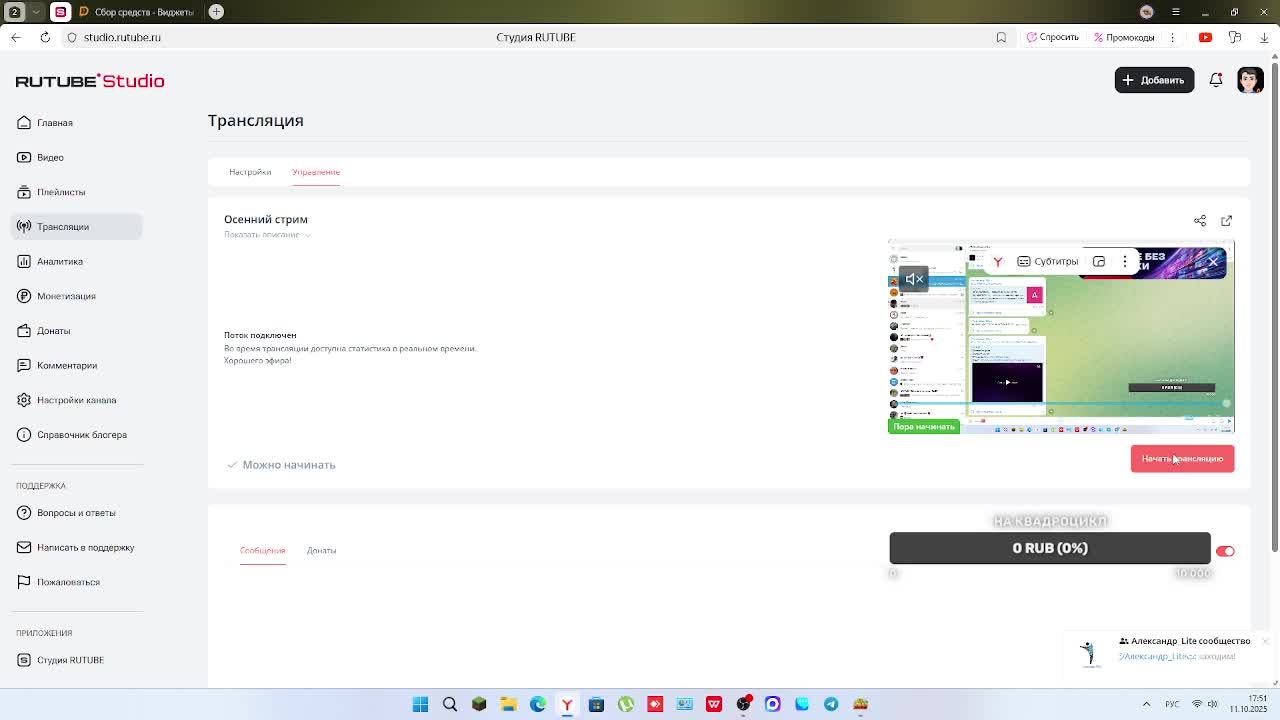
Task: Open Монетизация ruble icon in sidebar
Action: point(24,296)
